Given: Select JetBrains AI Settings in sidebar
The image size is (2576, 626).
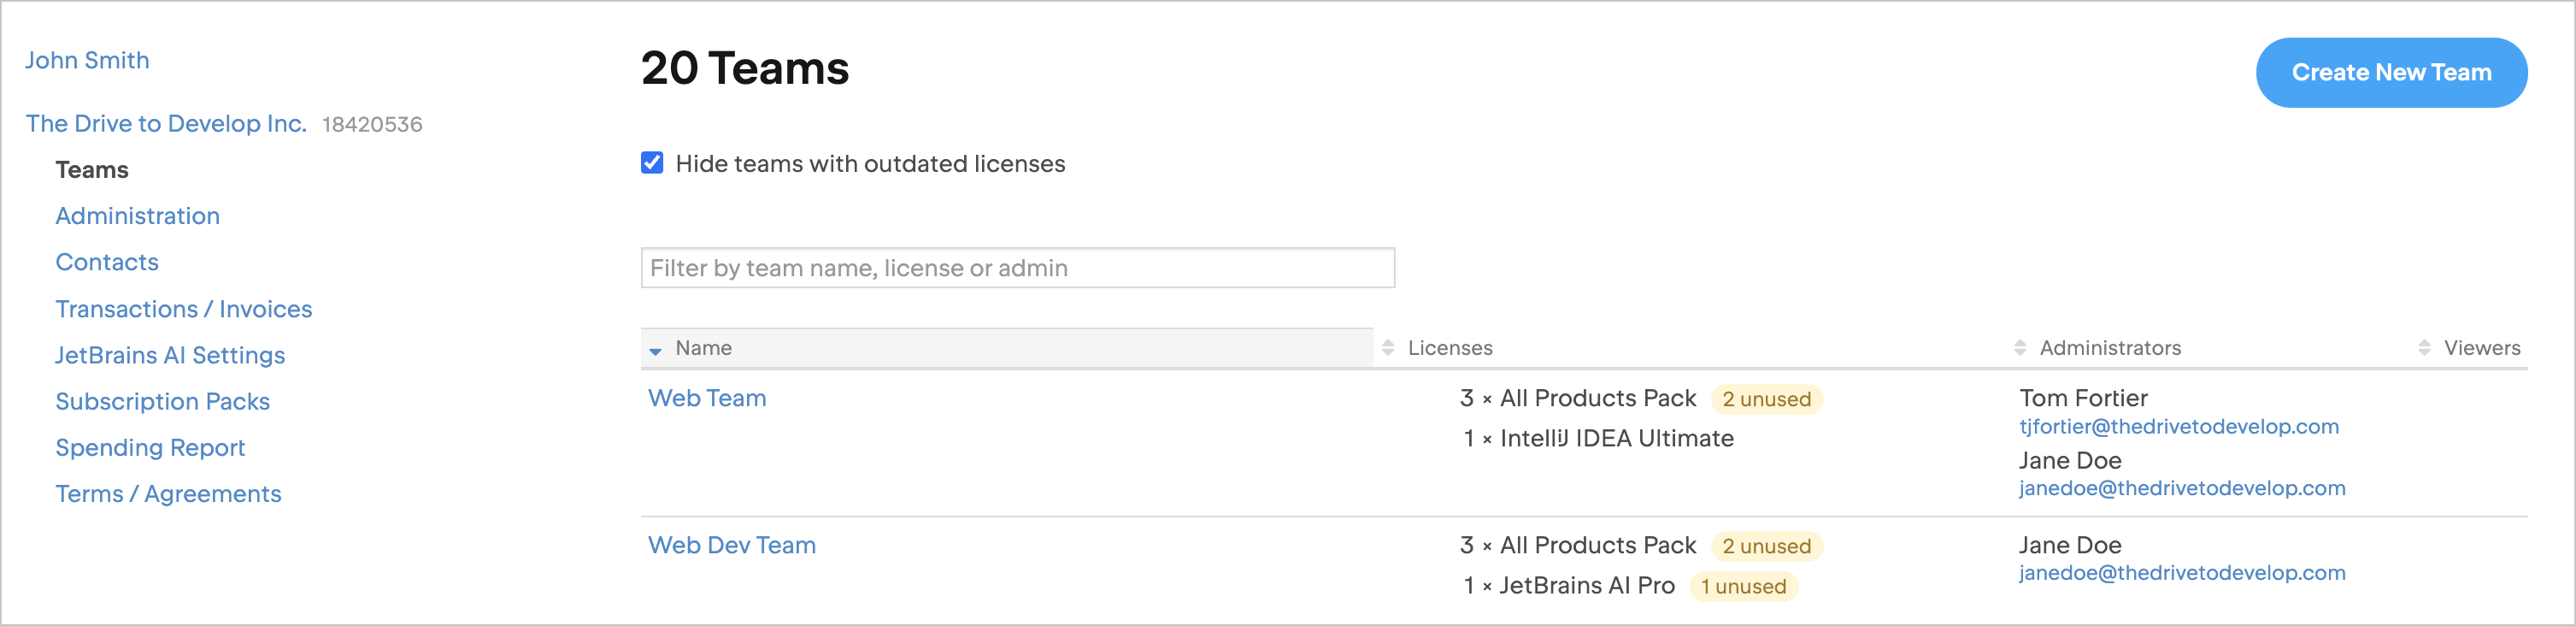Looking at the screenshot, I should (170, 355).
